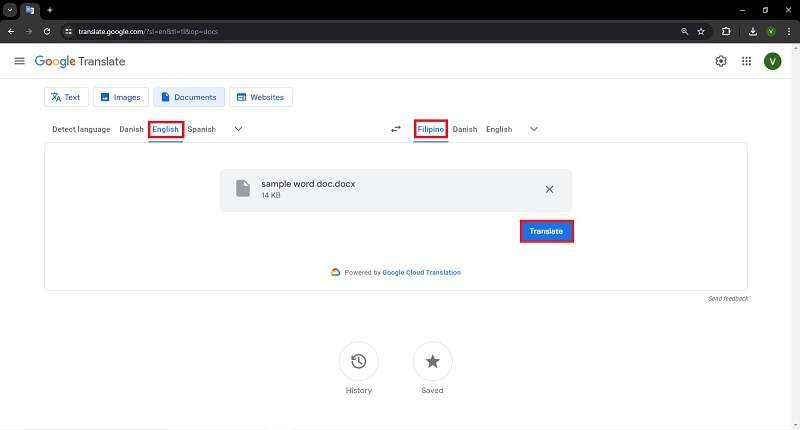Select Spanish as source language
This screenshot has height=430, width=800.
pyautogui.click(x=202, y=129)
